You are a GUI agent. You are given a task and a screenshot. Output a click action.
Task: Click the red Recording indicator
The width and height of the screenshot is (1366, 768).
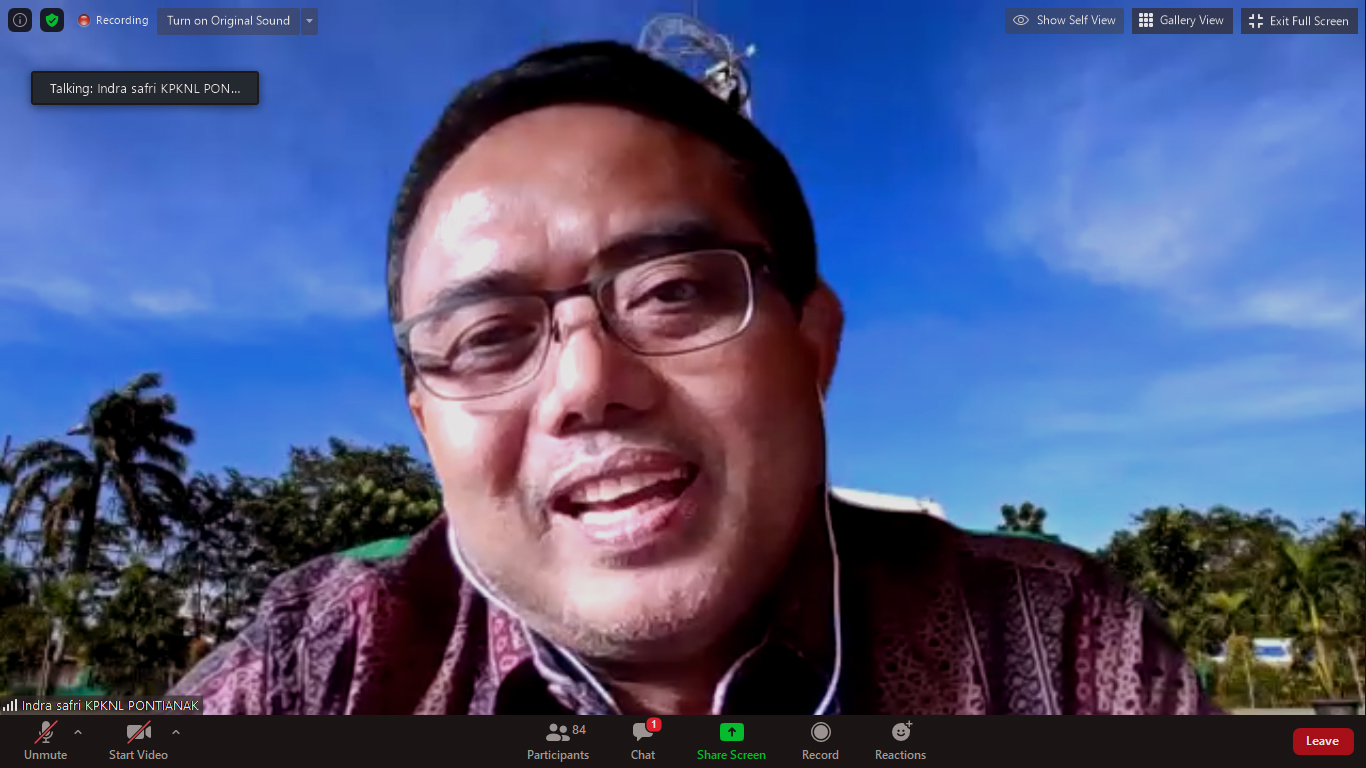coord(113,21)
